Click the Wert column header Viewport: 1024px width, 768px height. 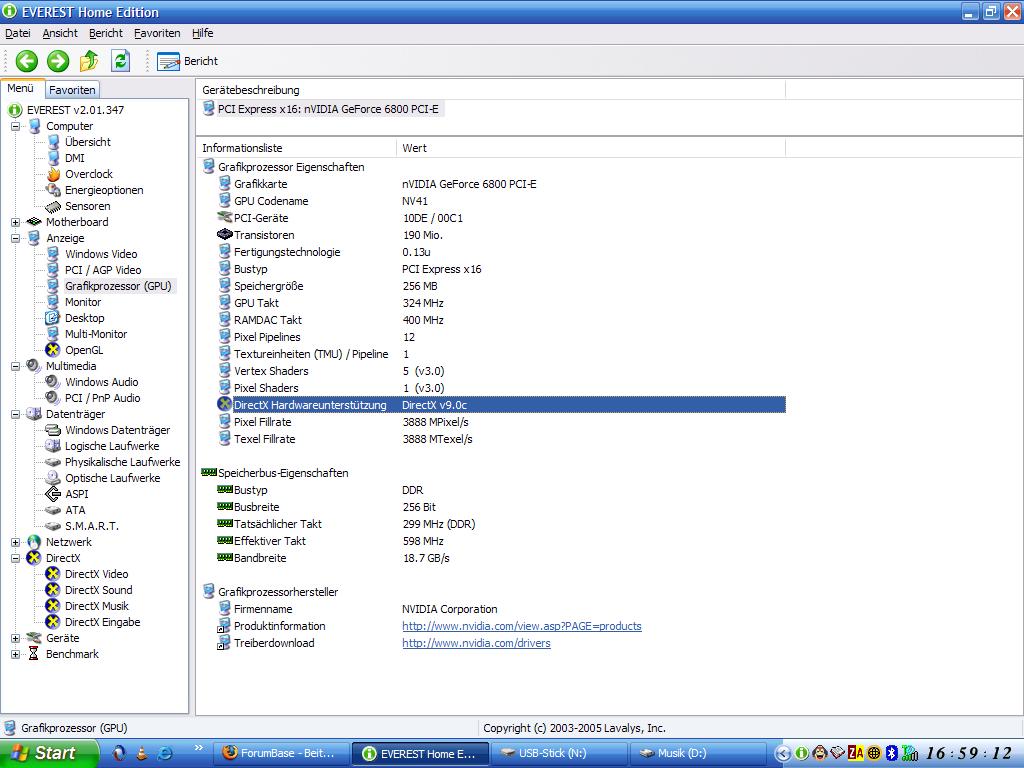point(590,148)
